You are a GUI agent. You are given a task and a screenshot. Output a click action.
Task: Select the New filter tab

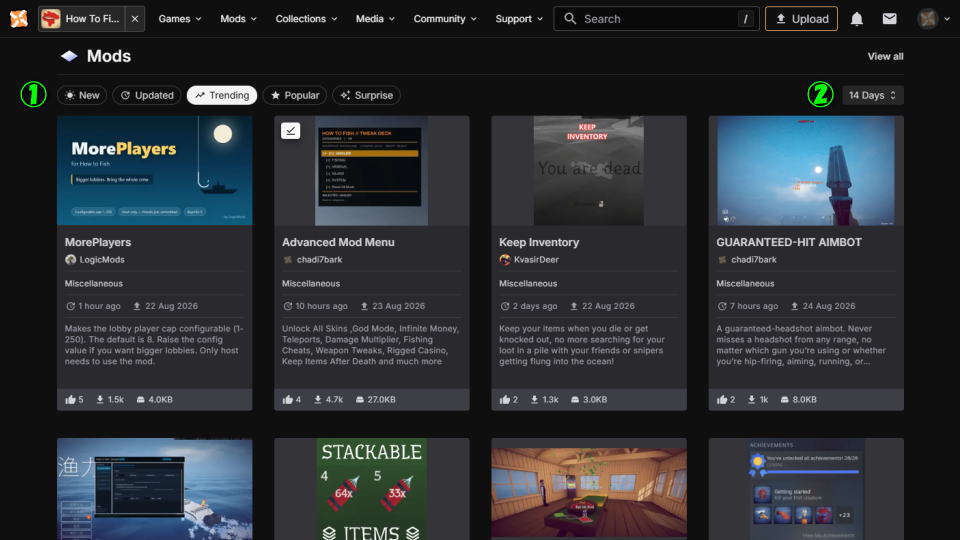click(82, 95)
